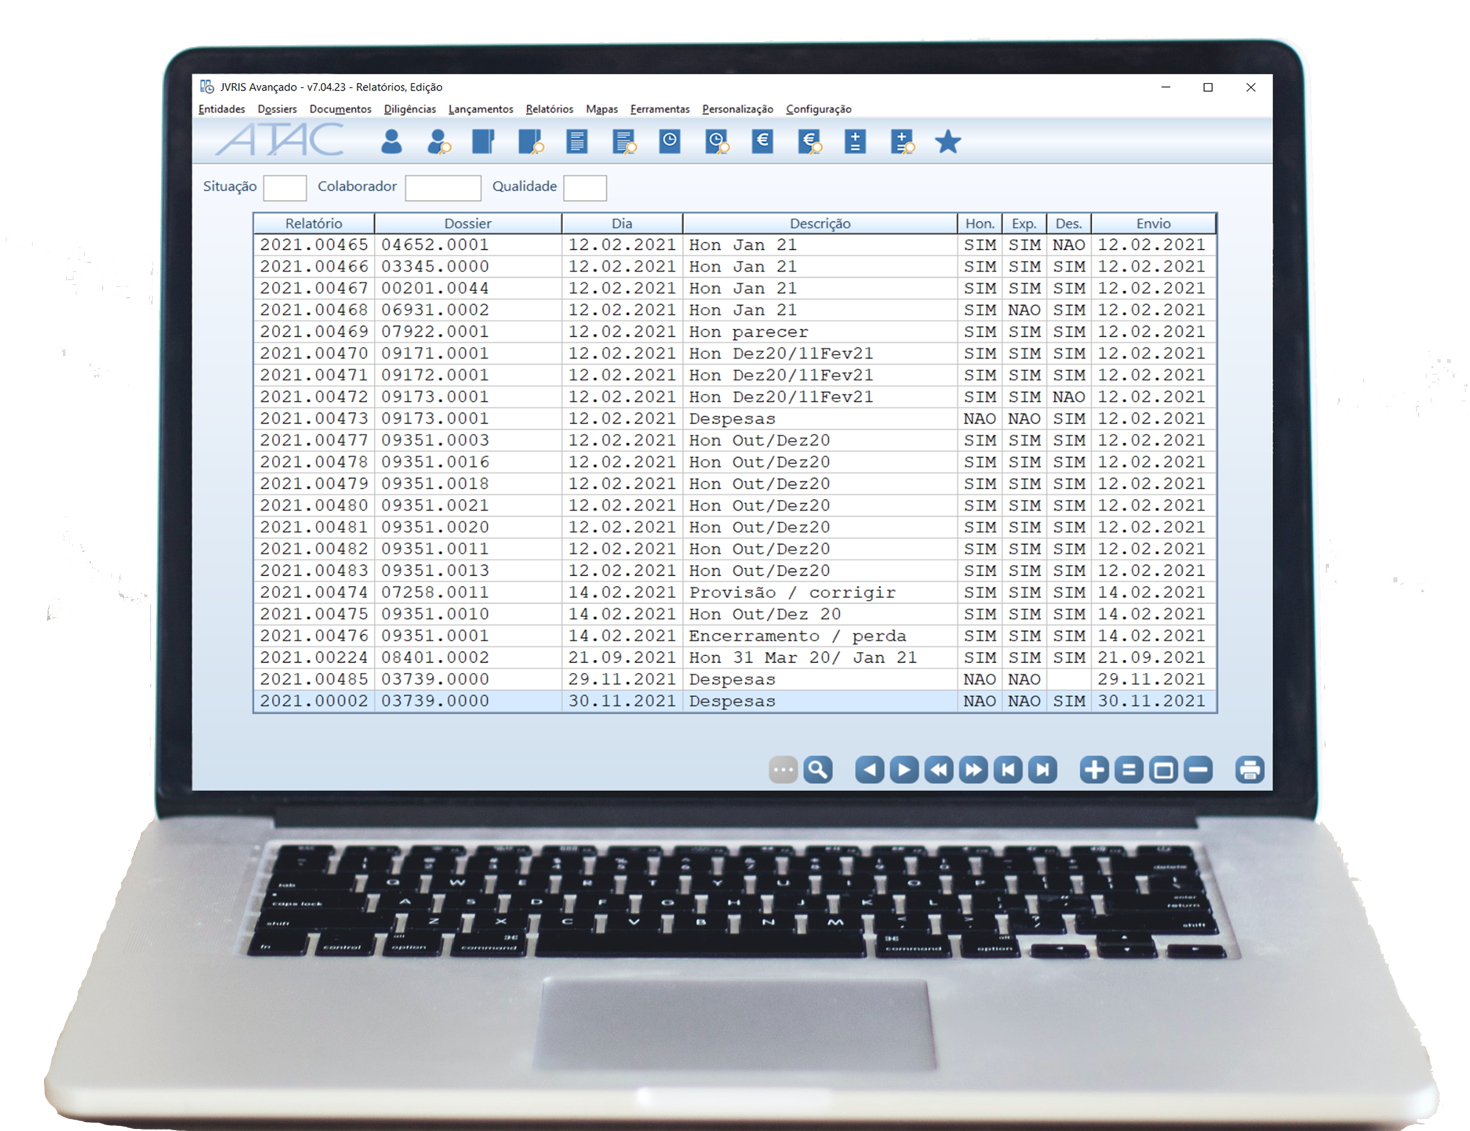Click the search entities person-with-magnifier icon

[x=438, y=142]
